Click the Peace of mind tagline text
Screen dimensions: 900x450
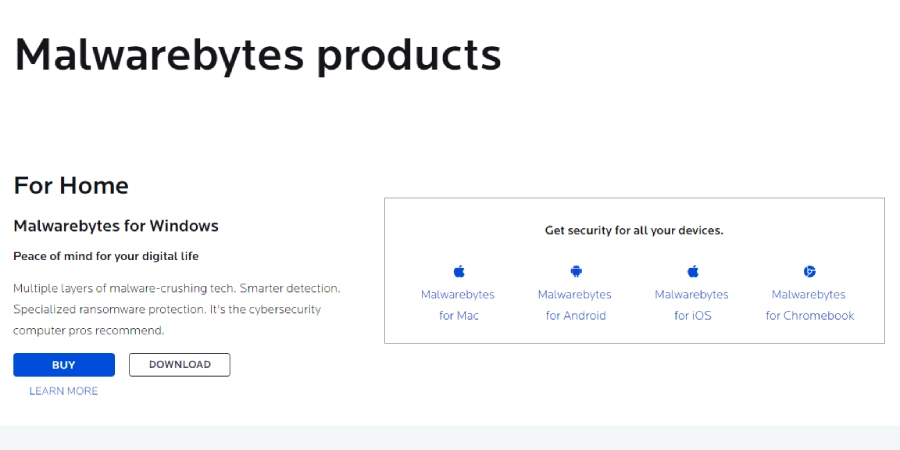106,256
